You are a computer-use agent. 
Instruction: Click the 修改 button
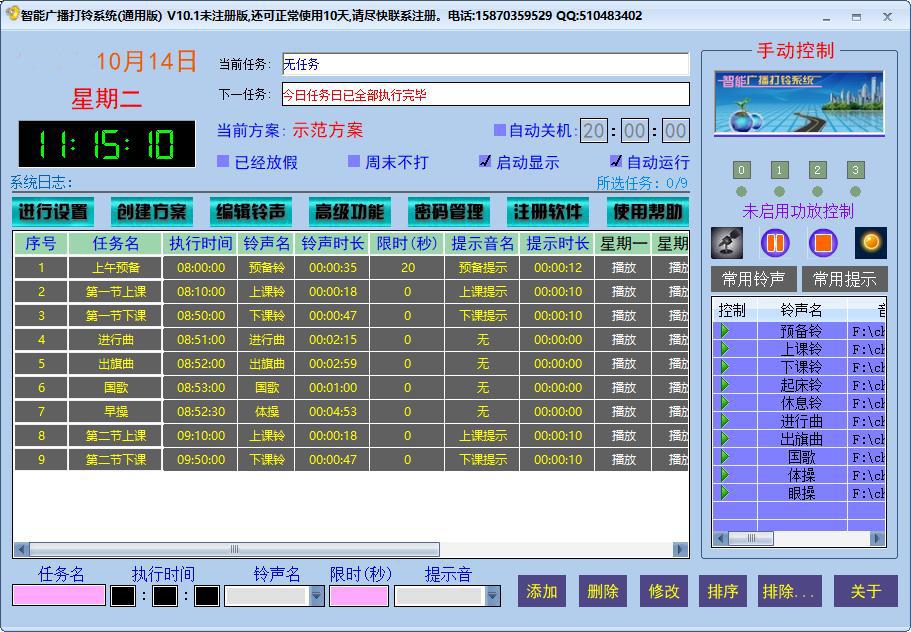click(663, 591)
